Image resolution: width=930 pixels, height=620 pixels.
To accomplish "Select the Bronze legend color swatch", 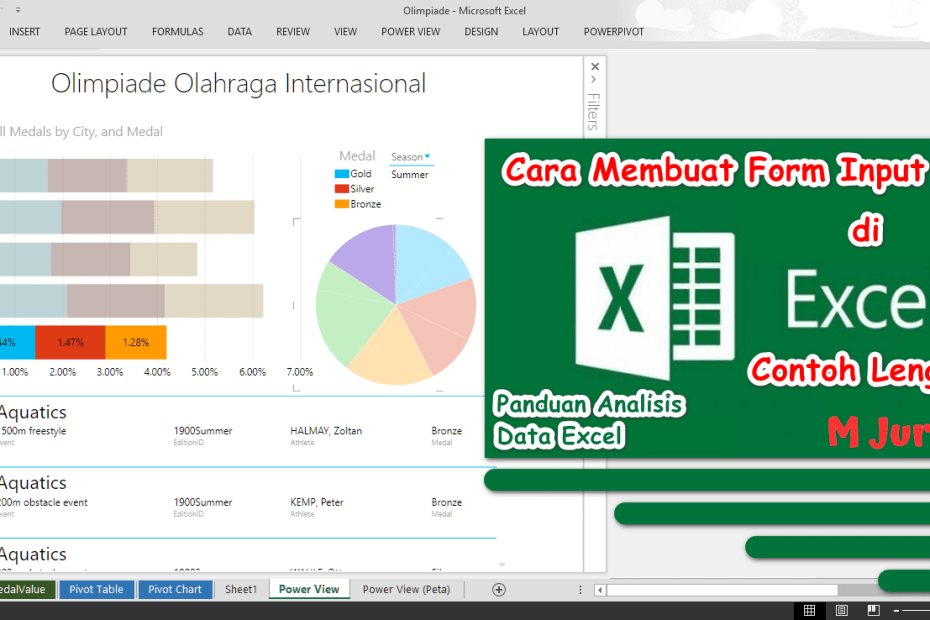I will 342,204.
